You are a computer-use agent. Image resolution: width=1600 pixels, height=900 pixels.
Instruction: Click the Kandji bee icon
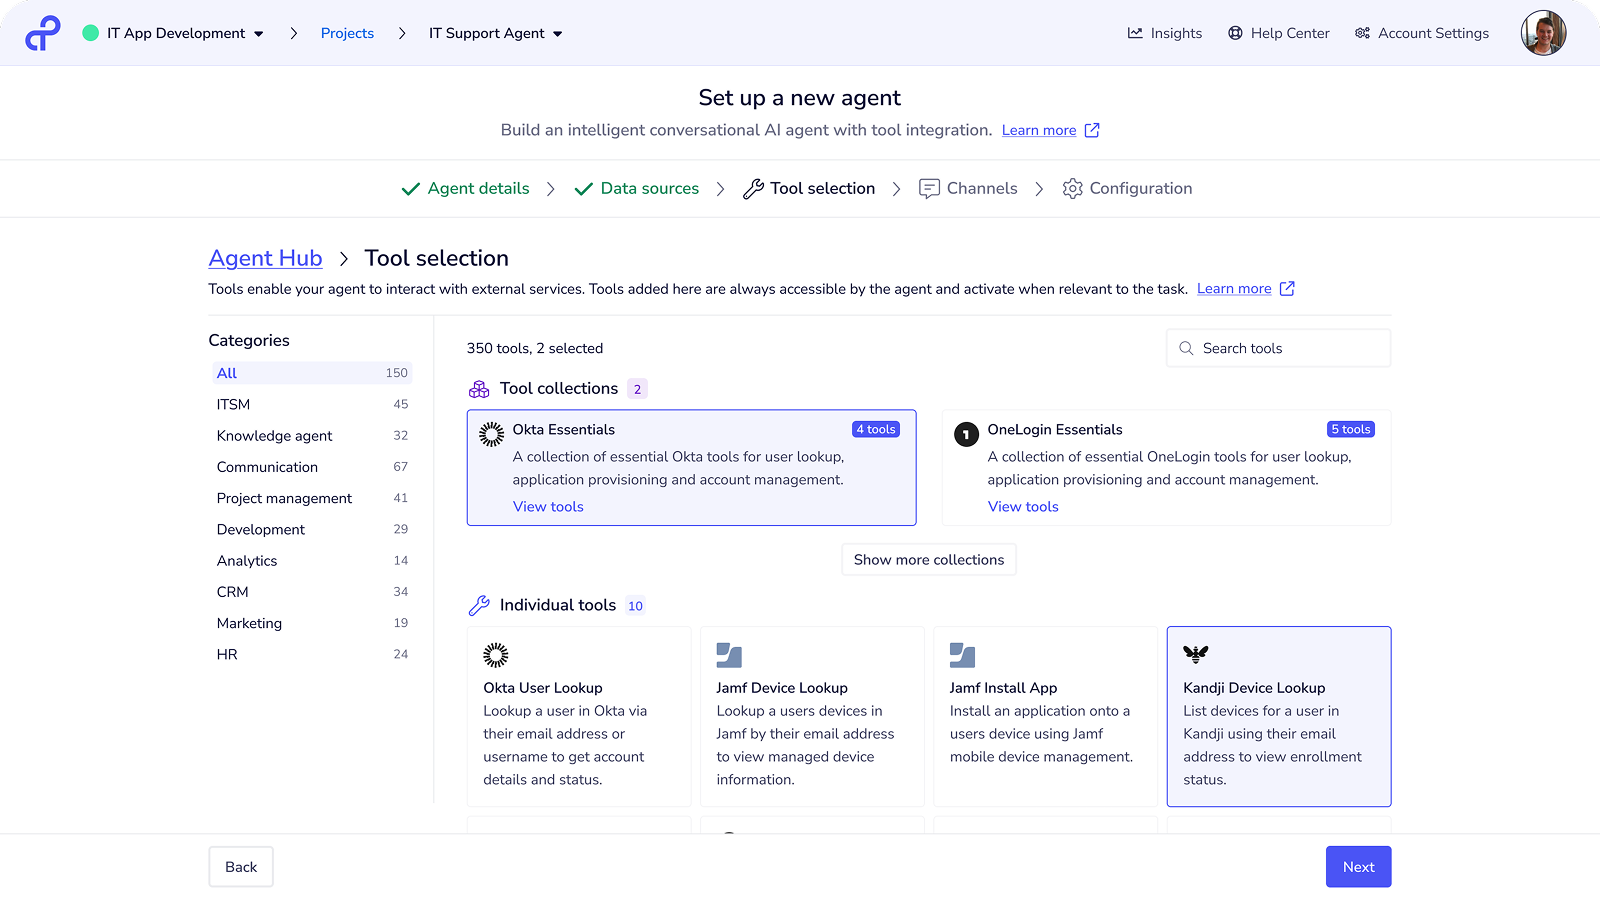1195,654
